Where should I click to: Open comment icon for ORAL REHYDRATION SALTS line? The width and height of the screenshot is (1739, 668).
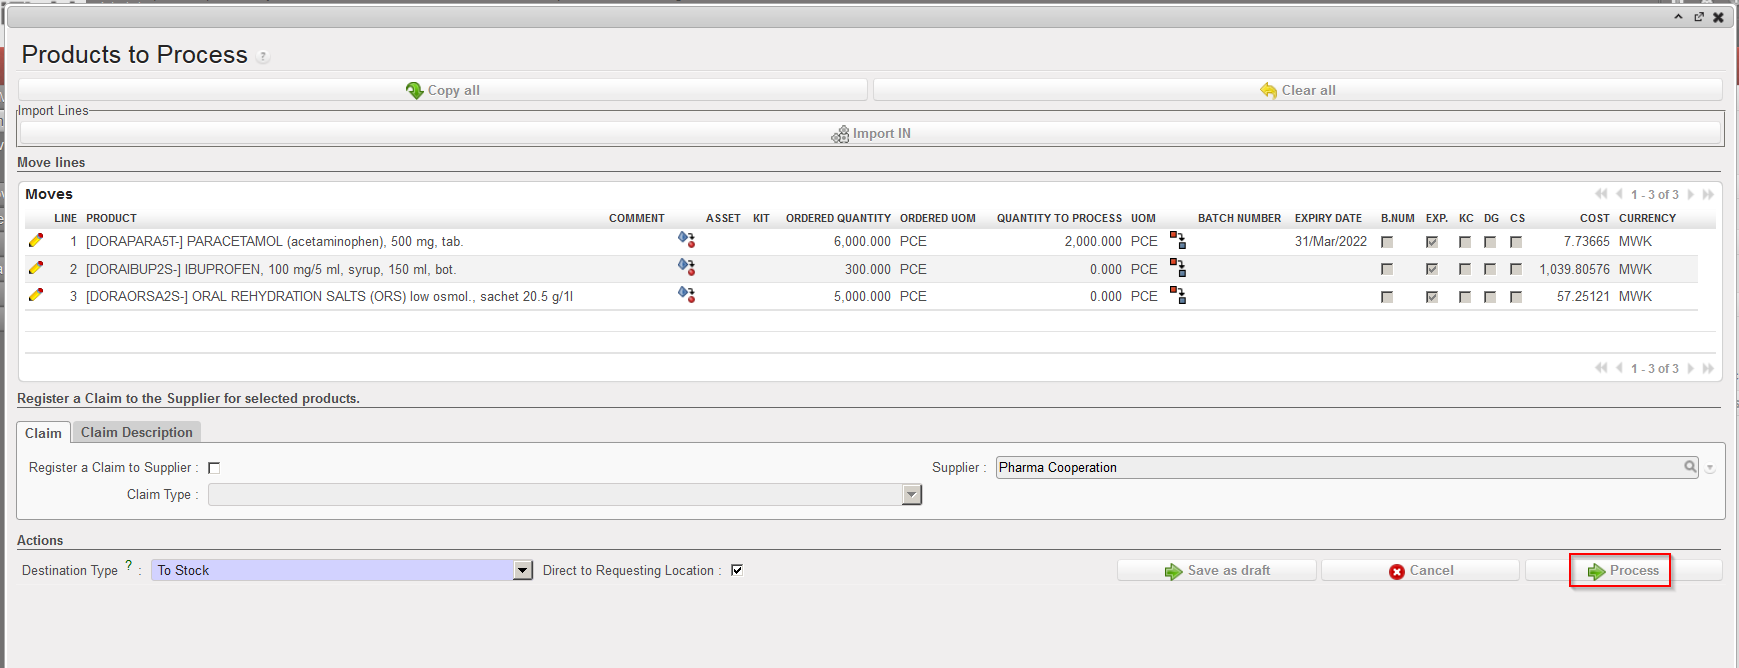pos(686,295)
